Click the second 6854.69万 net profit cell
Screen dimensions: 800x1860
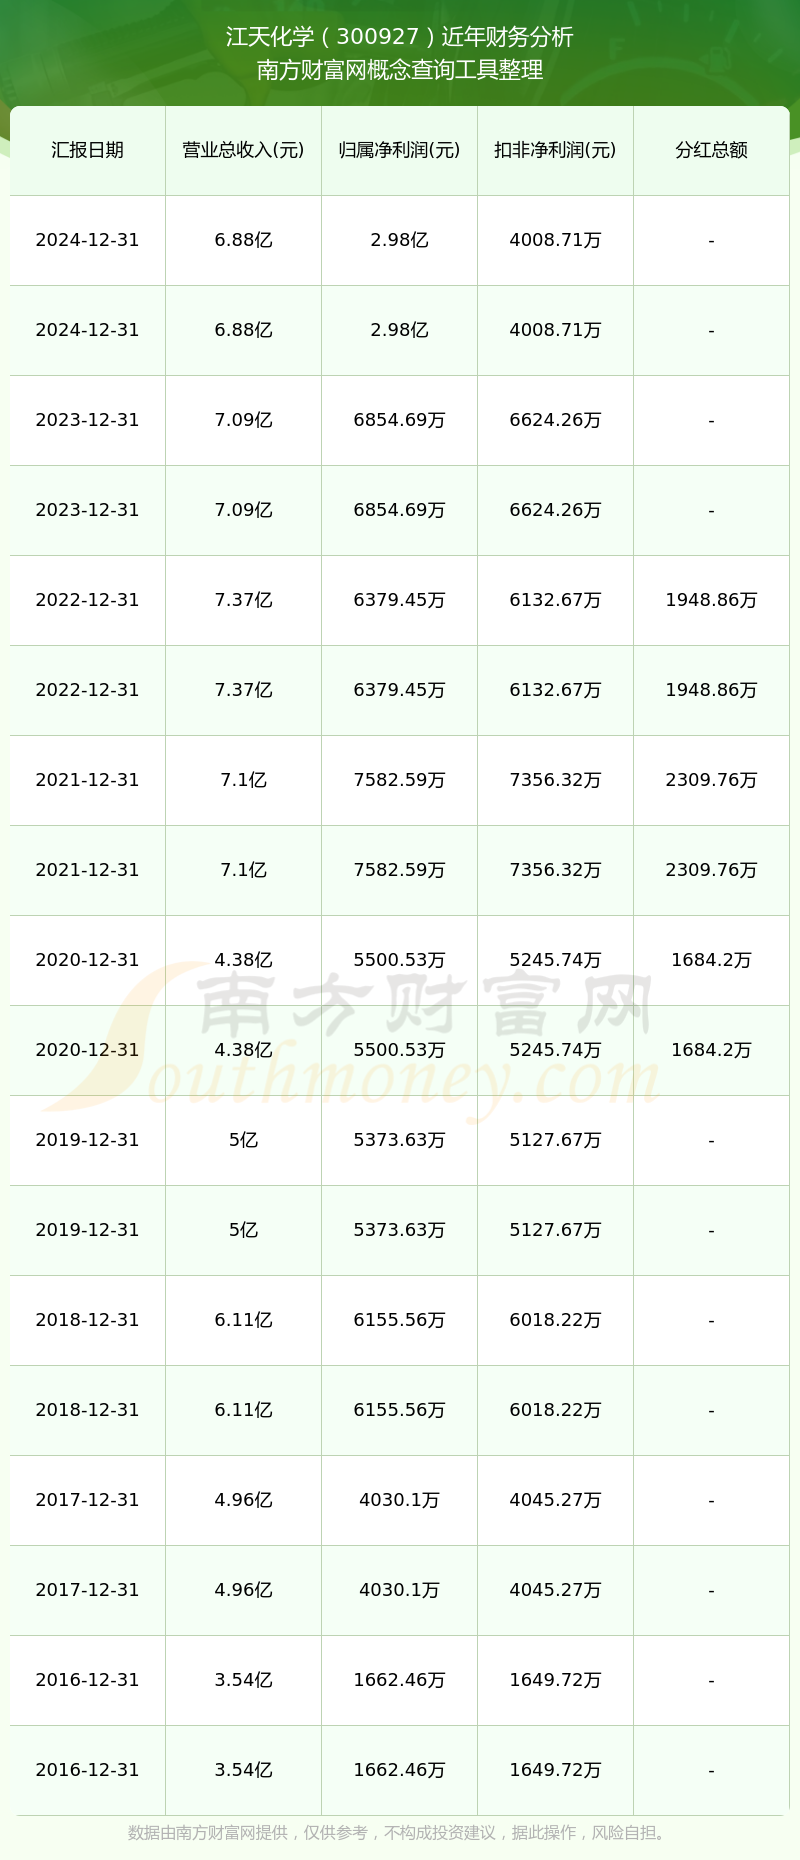click(399, 510)
